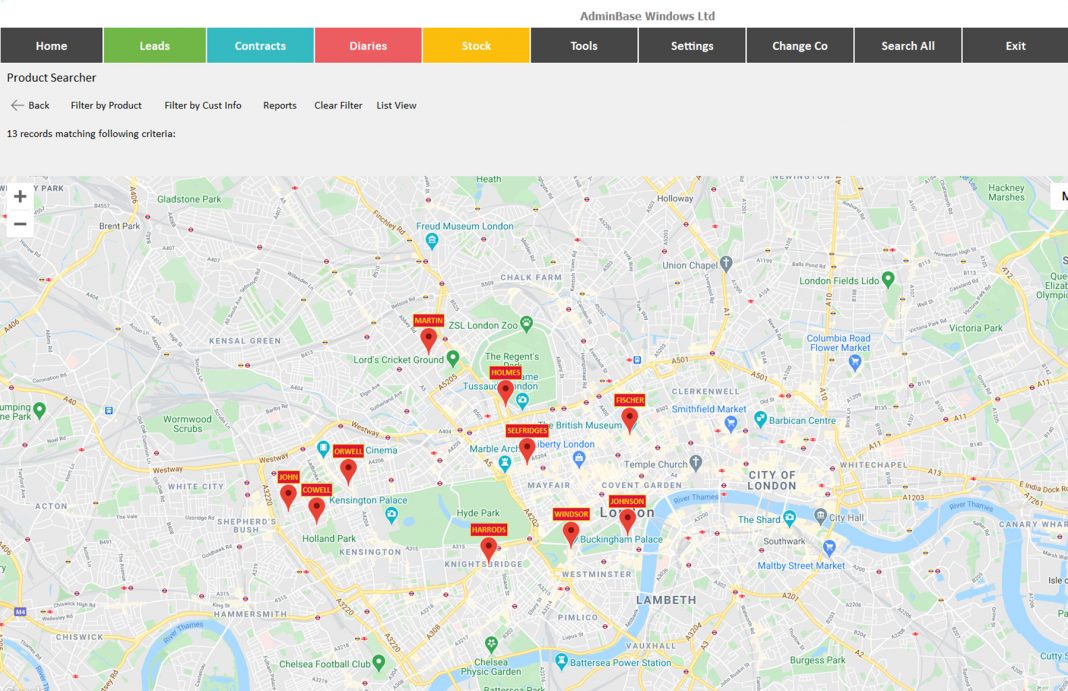Viewport: 1068px width, 691px height.
Task: Click the Wormwood Scrubs label
Action: 187,424
